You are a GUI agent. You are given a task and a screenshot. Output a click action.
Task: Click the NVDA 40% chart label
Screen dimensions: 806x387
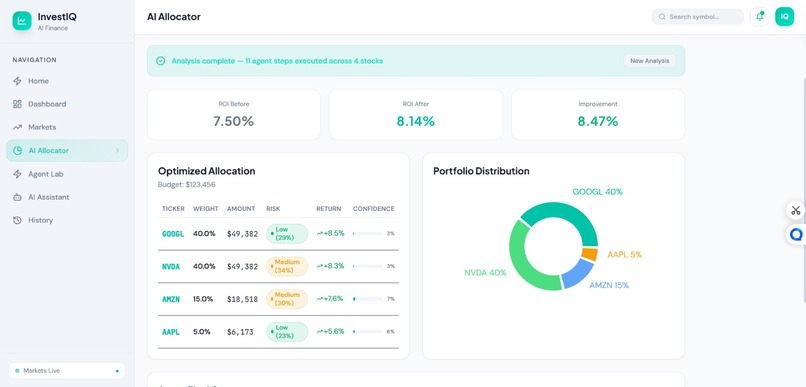tap(485, 272)
